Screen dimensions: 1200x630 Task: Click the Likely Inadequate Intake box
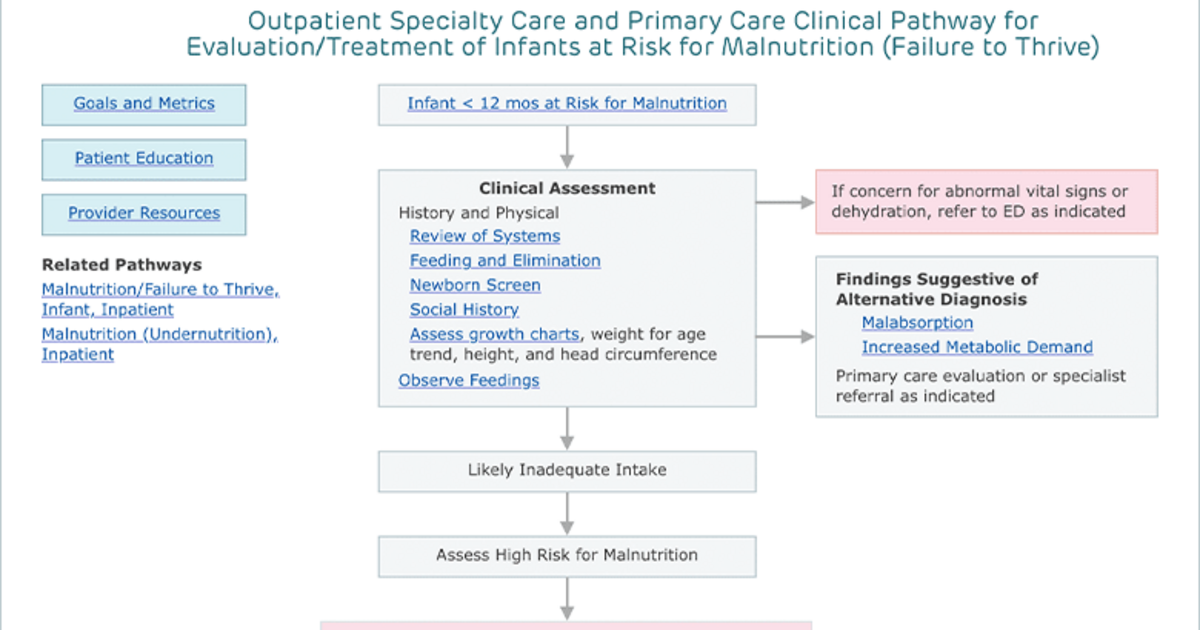(567, 470)
